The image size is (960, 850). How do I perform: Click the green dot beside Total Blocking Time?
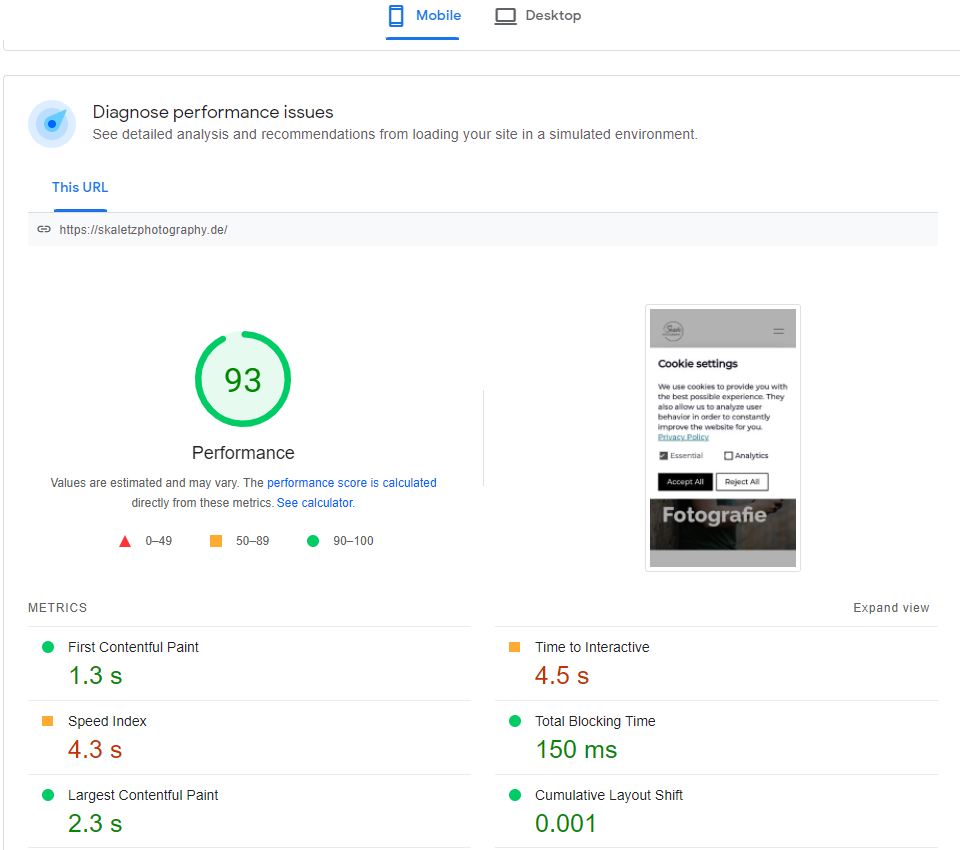tap(515, 721)
